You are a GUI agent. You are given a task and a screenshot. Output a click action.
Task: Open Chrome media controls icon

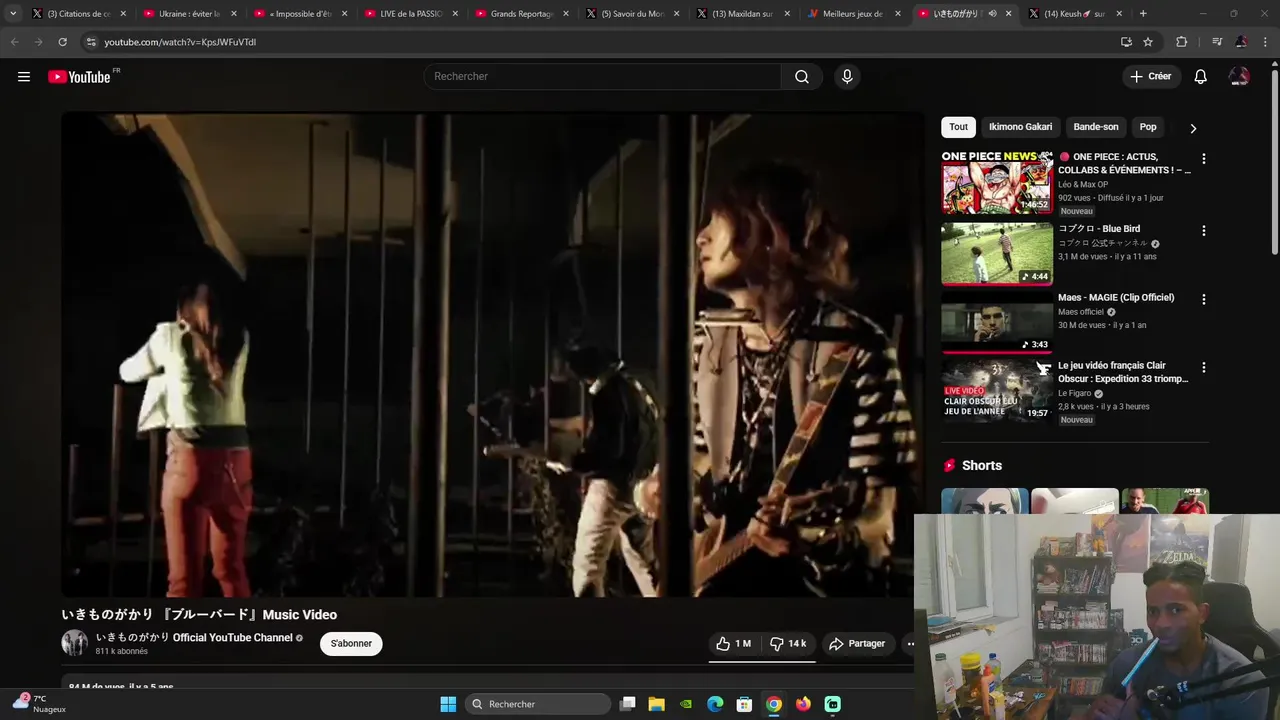pos(1217,42)
